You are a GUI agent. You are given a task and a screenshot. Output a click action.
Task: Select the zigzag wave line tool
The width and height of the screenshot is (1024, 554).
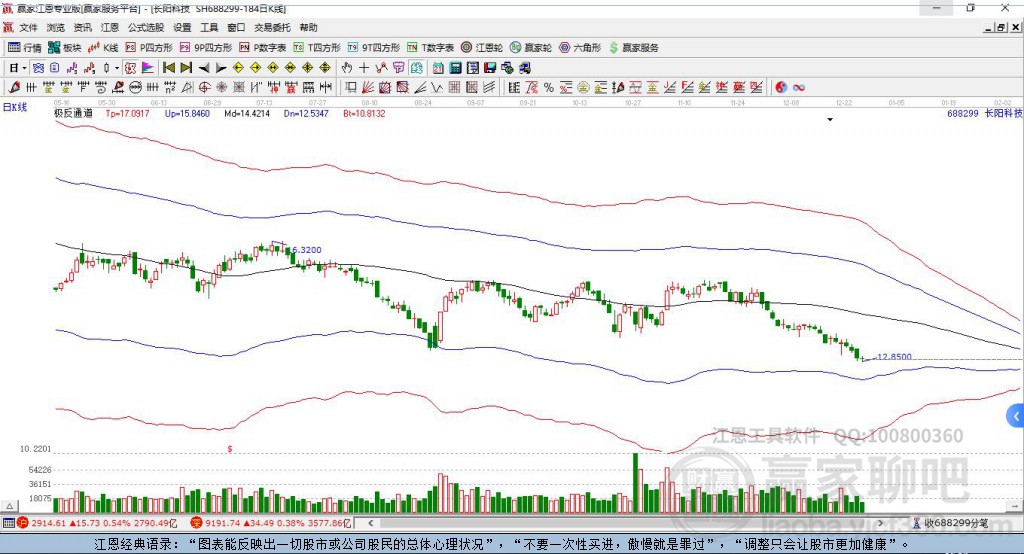tap(437, 88)
